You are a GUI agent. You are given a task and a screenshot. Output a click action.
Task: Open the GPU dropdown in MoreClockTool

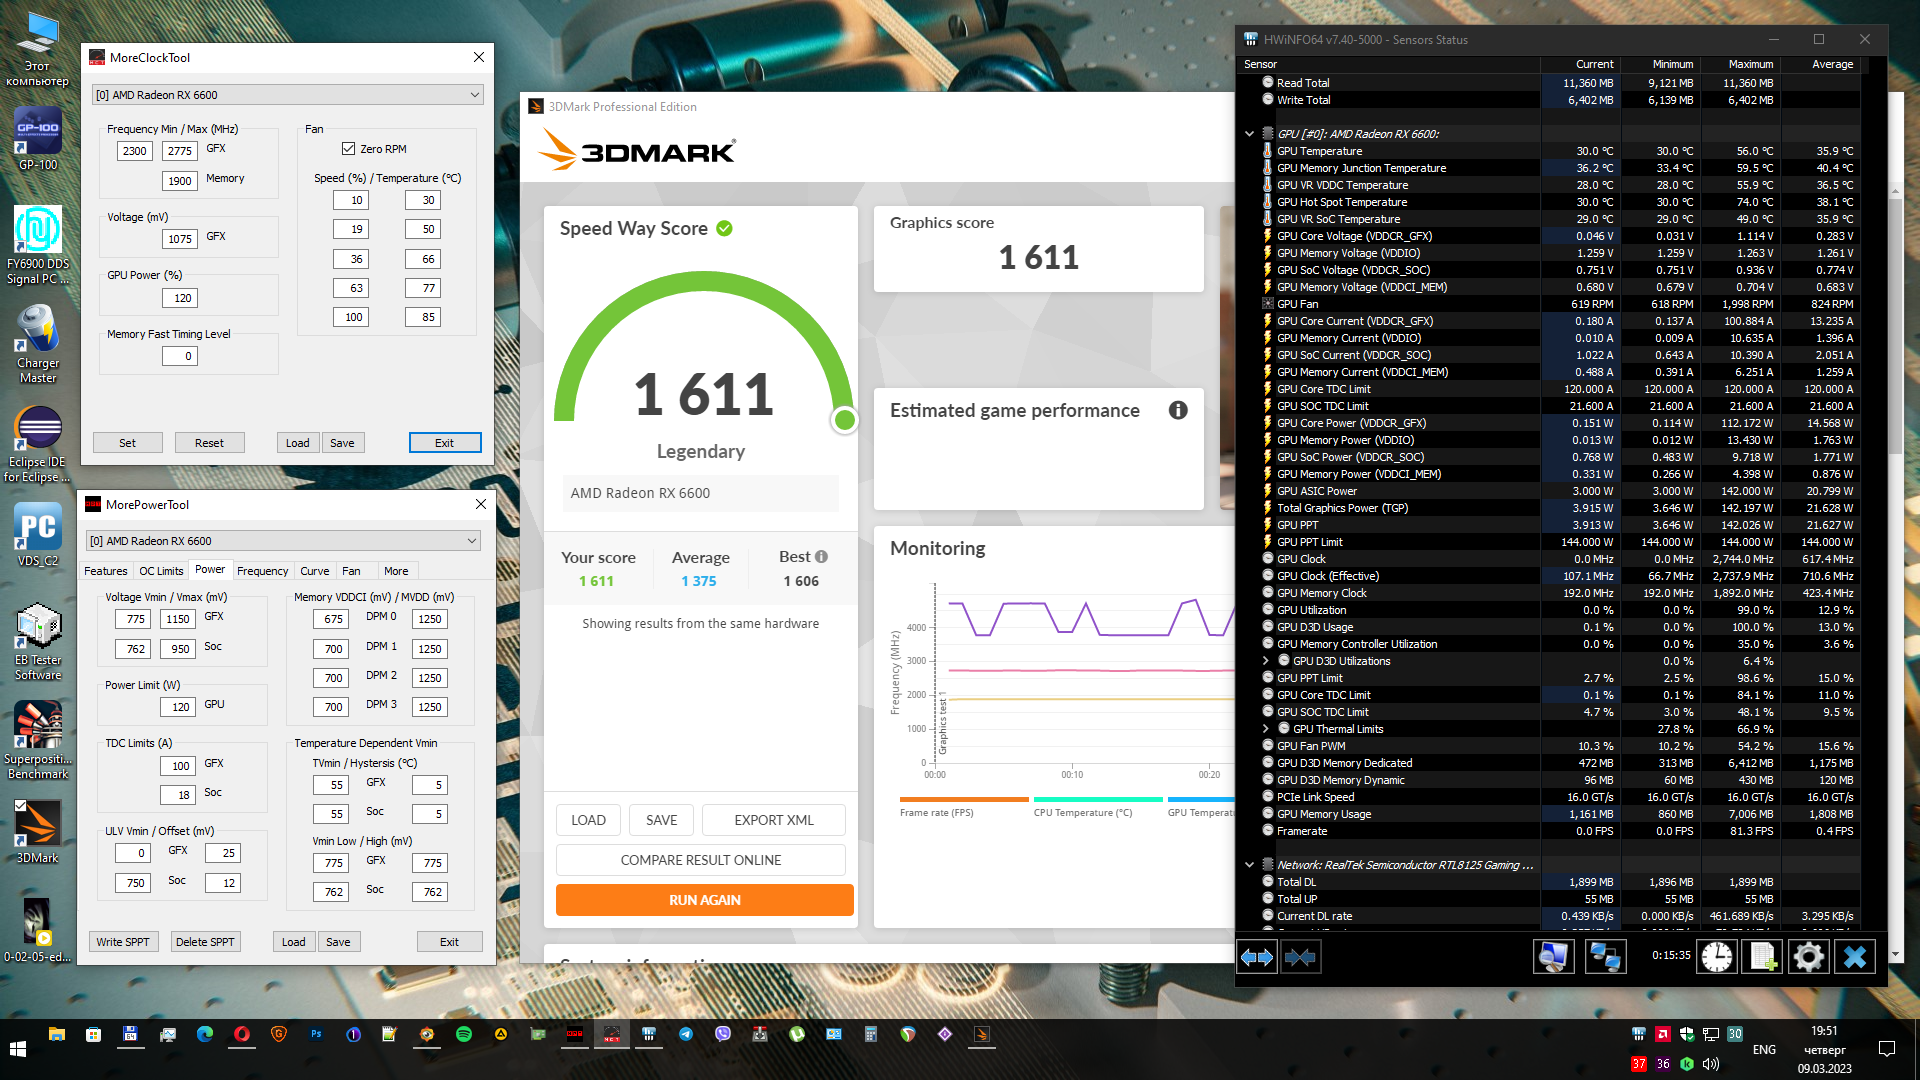pos(287,95)
